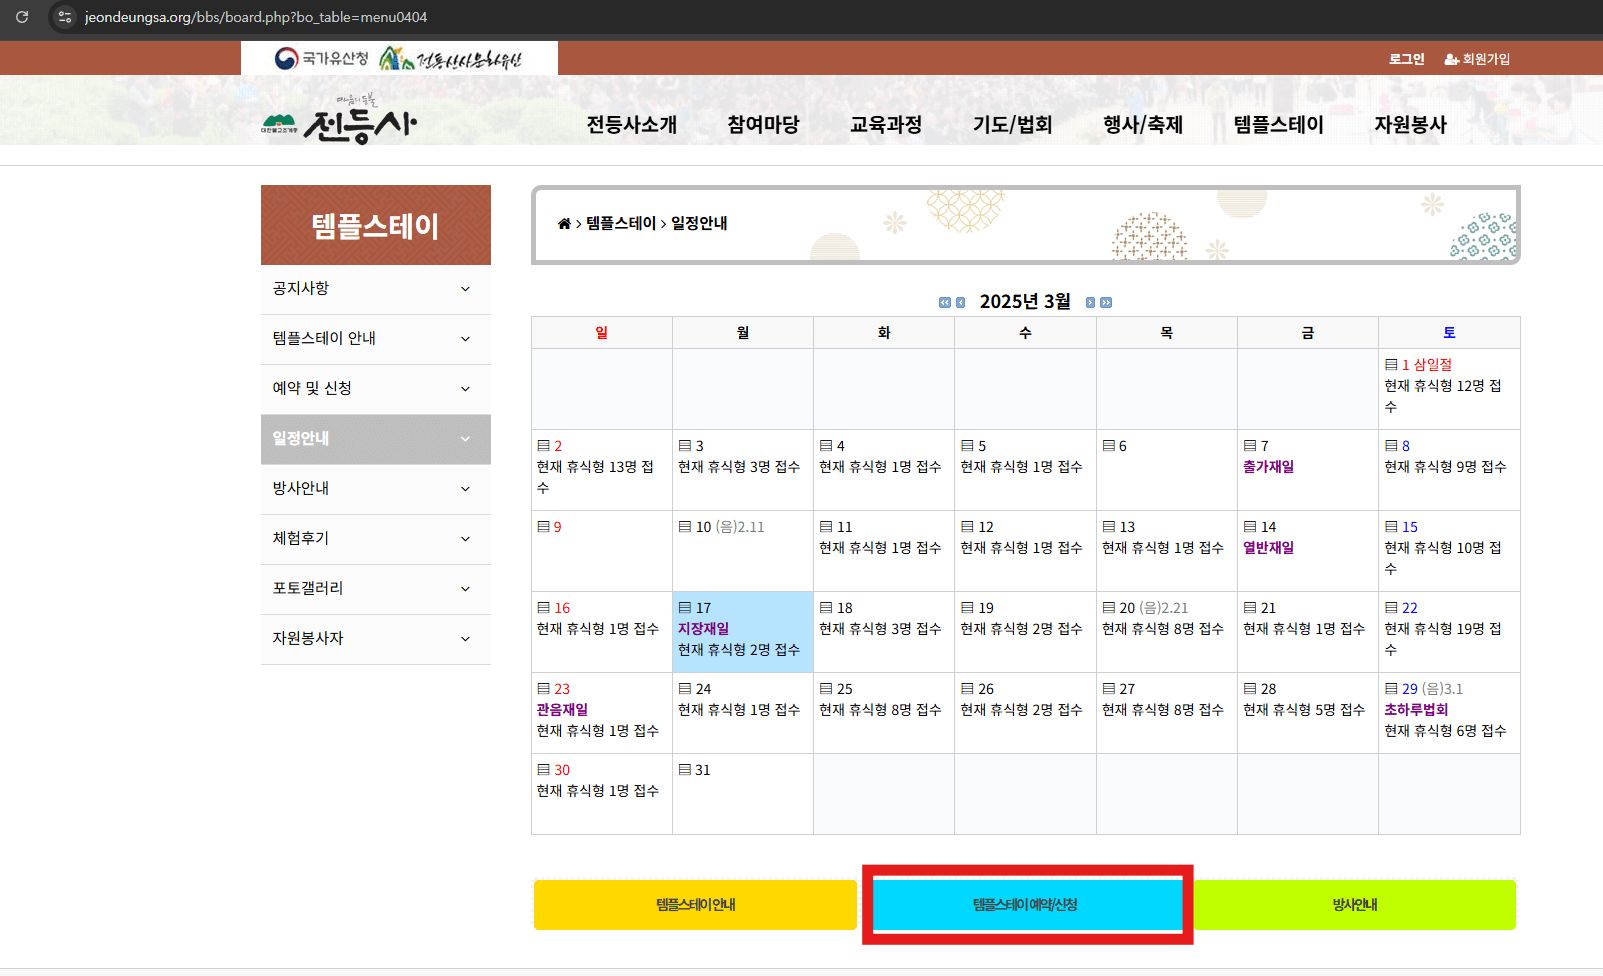Open the 행사/축제 menu
The width and height of the screenshot is (1603, 976).
(x=1142, y=124)
